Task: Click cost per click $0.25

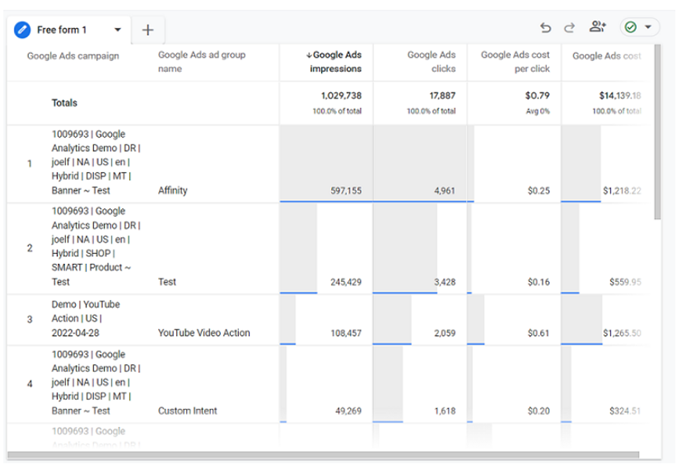Action: [539, 190]
